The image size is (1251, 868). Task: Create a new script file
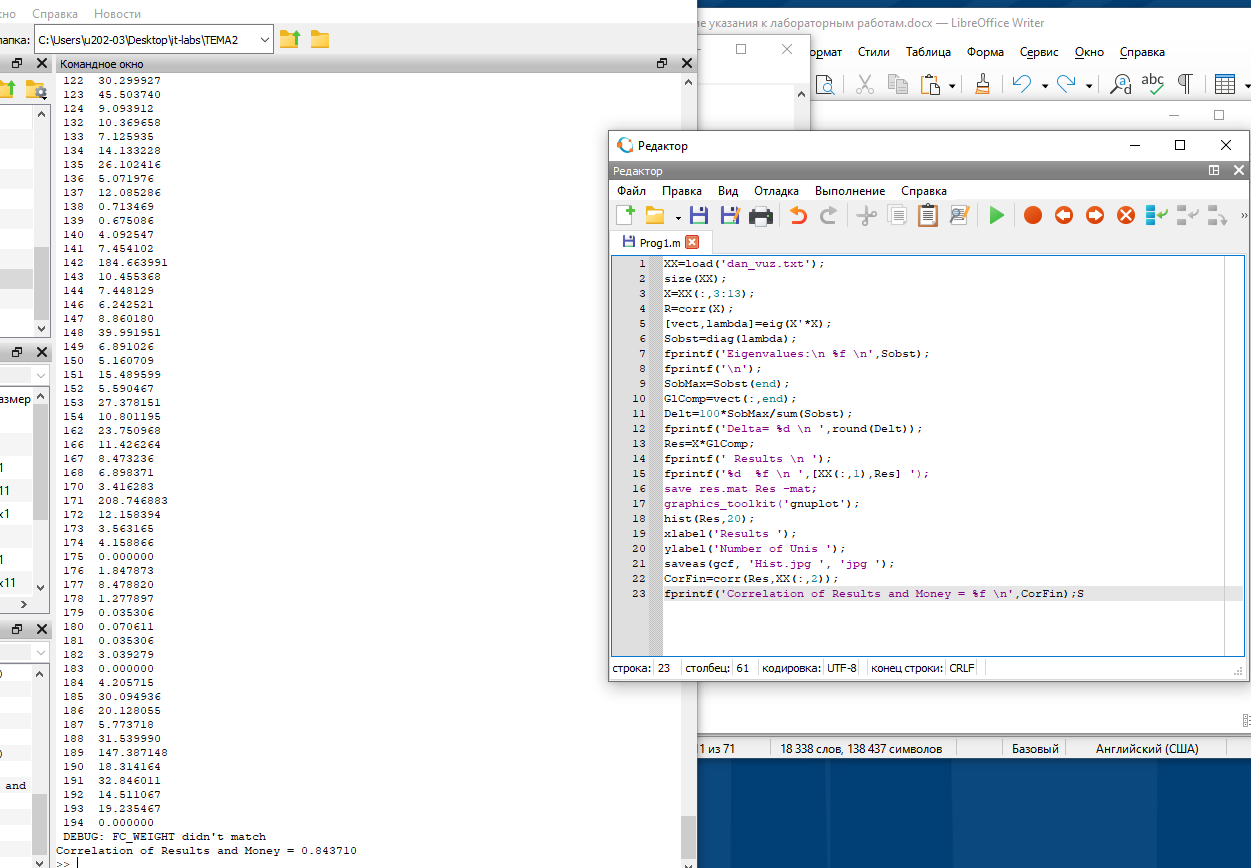click(625, 215)
